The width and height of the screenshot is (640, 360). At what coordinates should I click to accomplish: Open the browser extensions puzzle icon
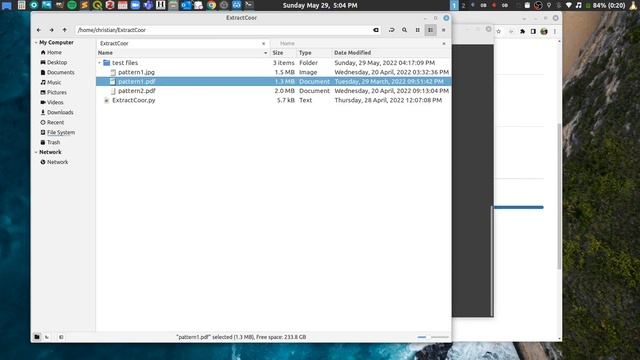pos(522,31)
